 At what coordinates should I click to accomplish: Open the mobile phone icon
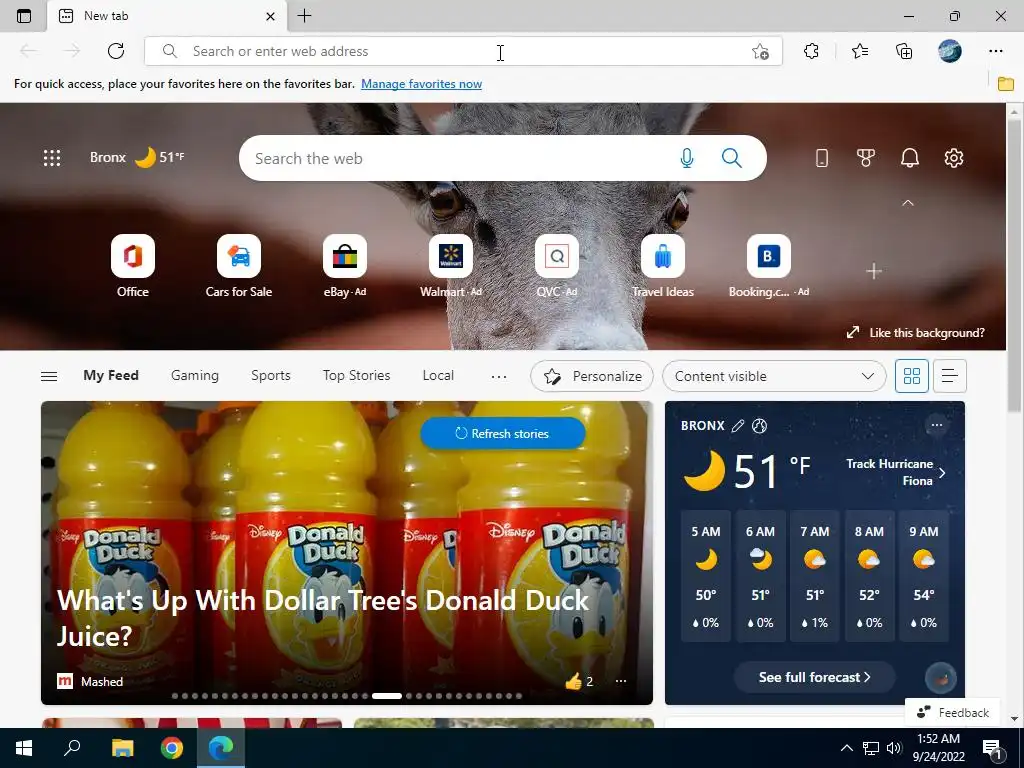[822, 158]
